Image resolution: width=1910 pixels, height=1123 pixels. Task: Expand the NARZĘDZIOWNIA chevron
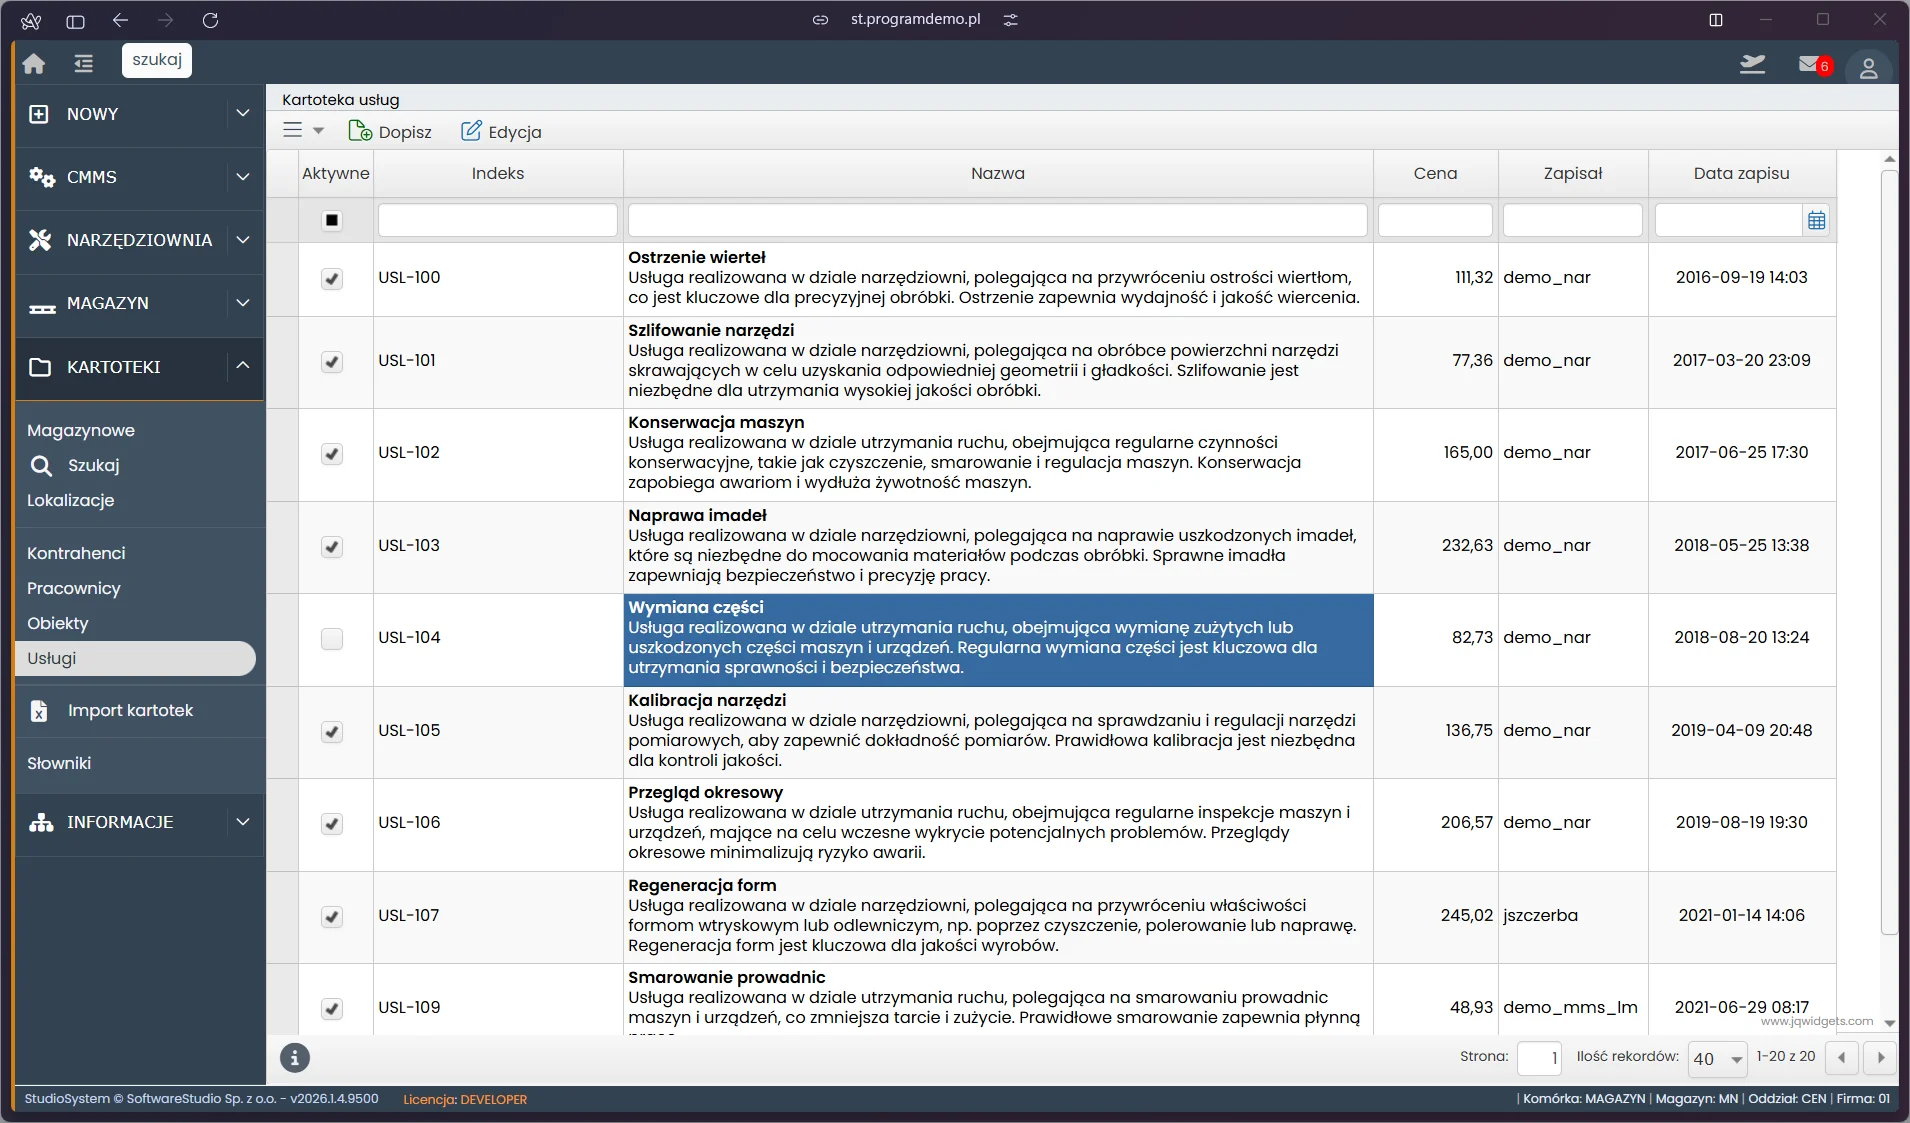click(243, 239)
